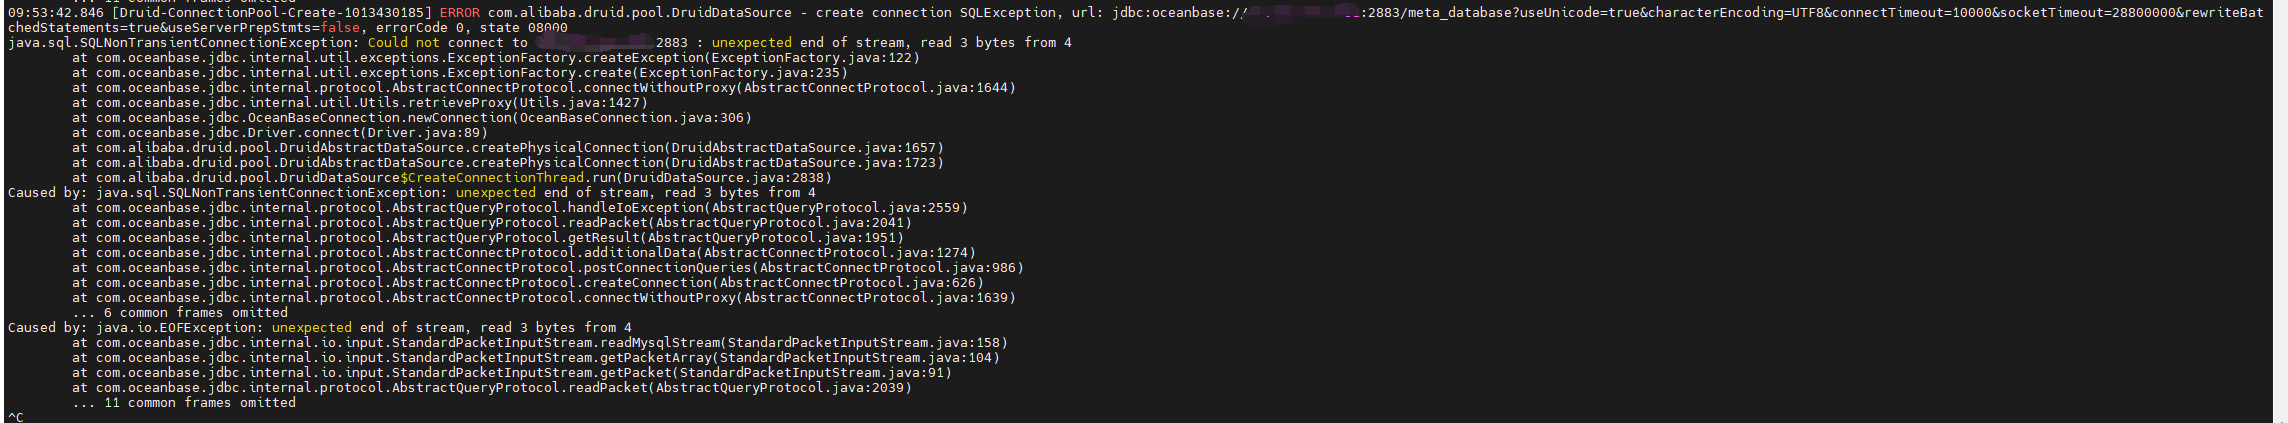Click the 09:53:42.846 timestamp
2288x423 pixels.
(x=55, y=13)
